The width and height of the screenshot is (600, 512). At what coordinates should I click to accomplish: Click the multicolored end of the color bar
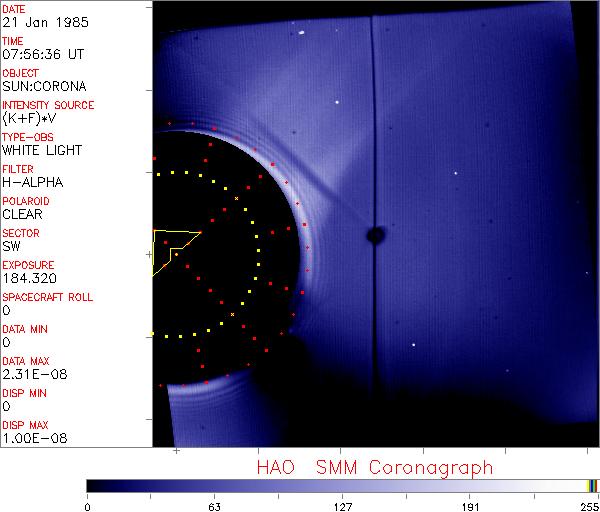tap(592, 486)
